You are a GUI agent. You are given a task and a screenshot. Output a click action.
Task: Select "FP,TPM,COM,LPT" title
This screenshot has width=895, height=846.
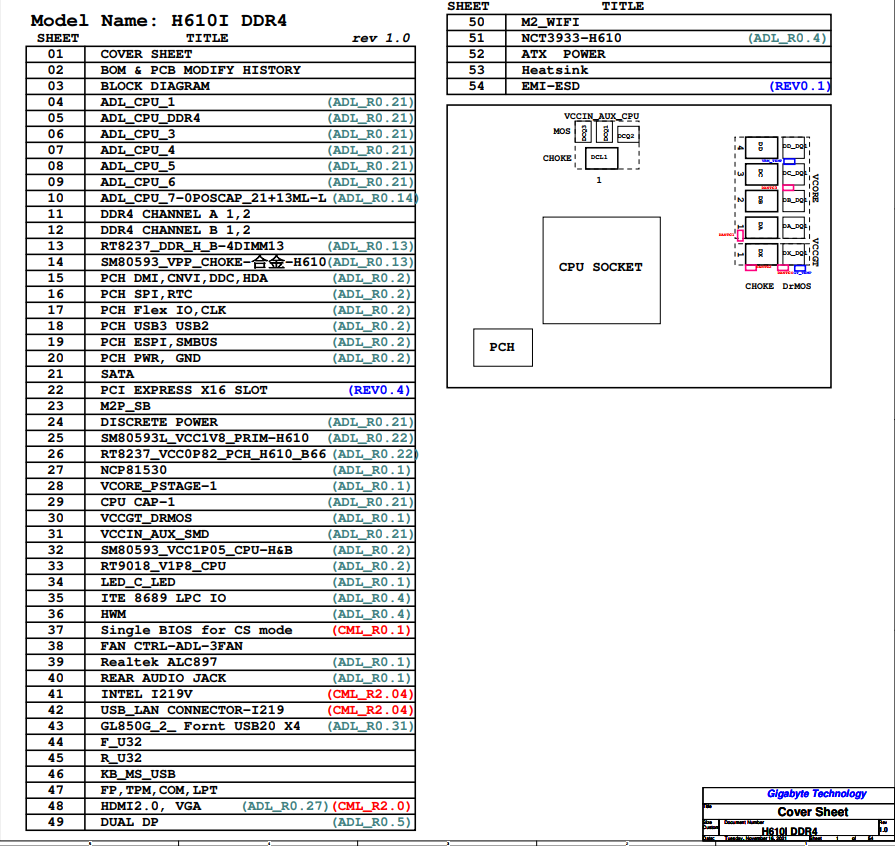(159, 789)
